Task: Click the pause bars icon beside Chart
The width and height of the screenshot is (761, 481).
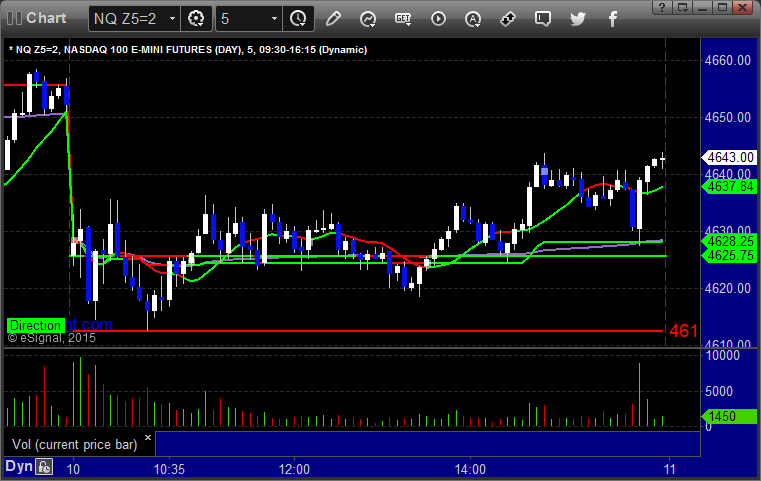Action: click(14, 18)
